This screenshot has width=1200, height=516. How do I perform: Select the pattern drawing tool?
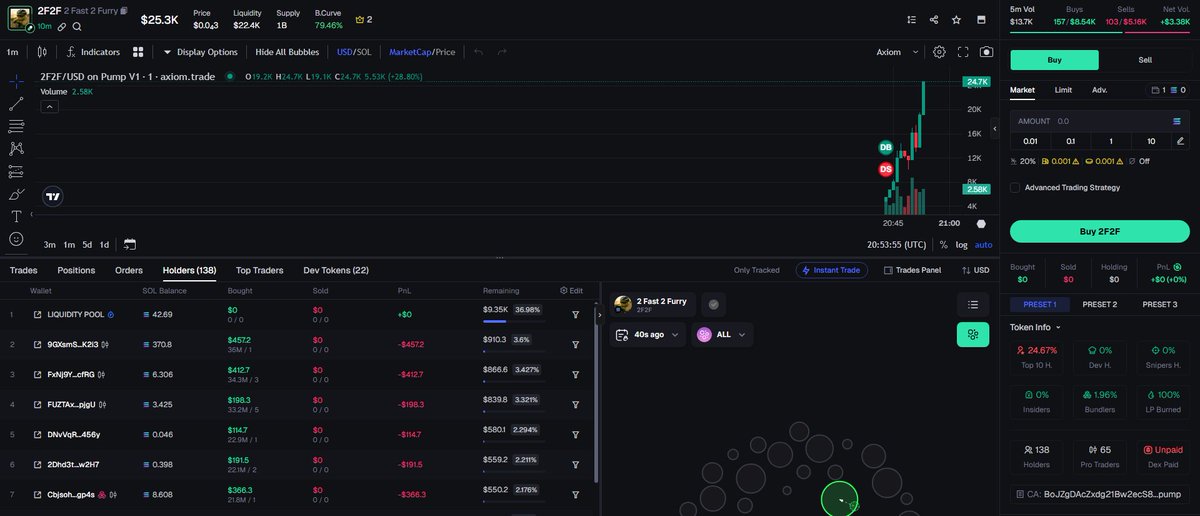(x=16, y=148)
